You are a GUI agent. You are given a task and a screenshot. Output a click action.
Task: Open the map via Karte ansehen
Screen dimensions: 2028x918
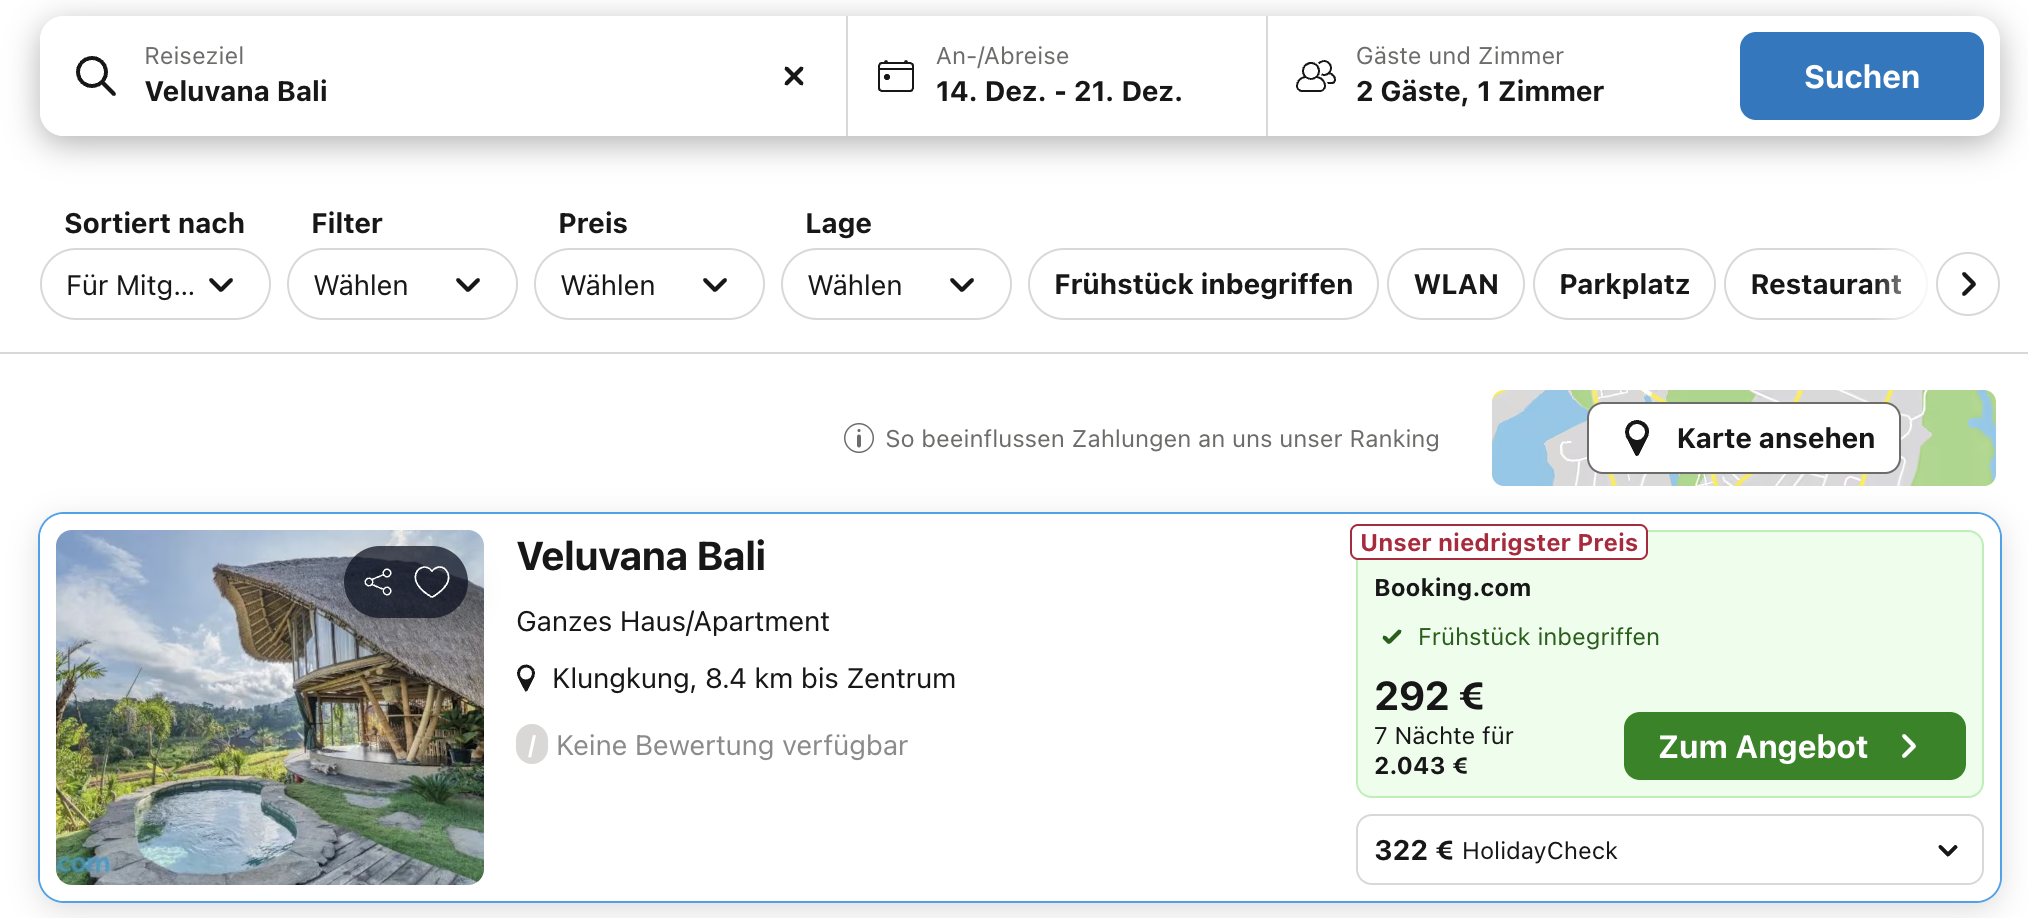tap(1742, 438)
